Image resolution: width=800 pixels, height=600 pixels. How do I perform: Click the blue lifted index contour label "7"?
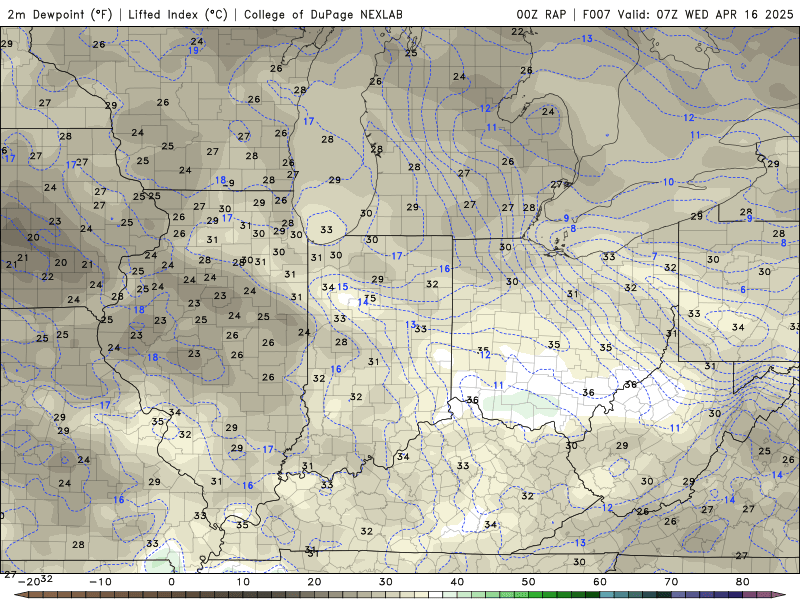655,256
